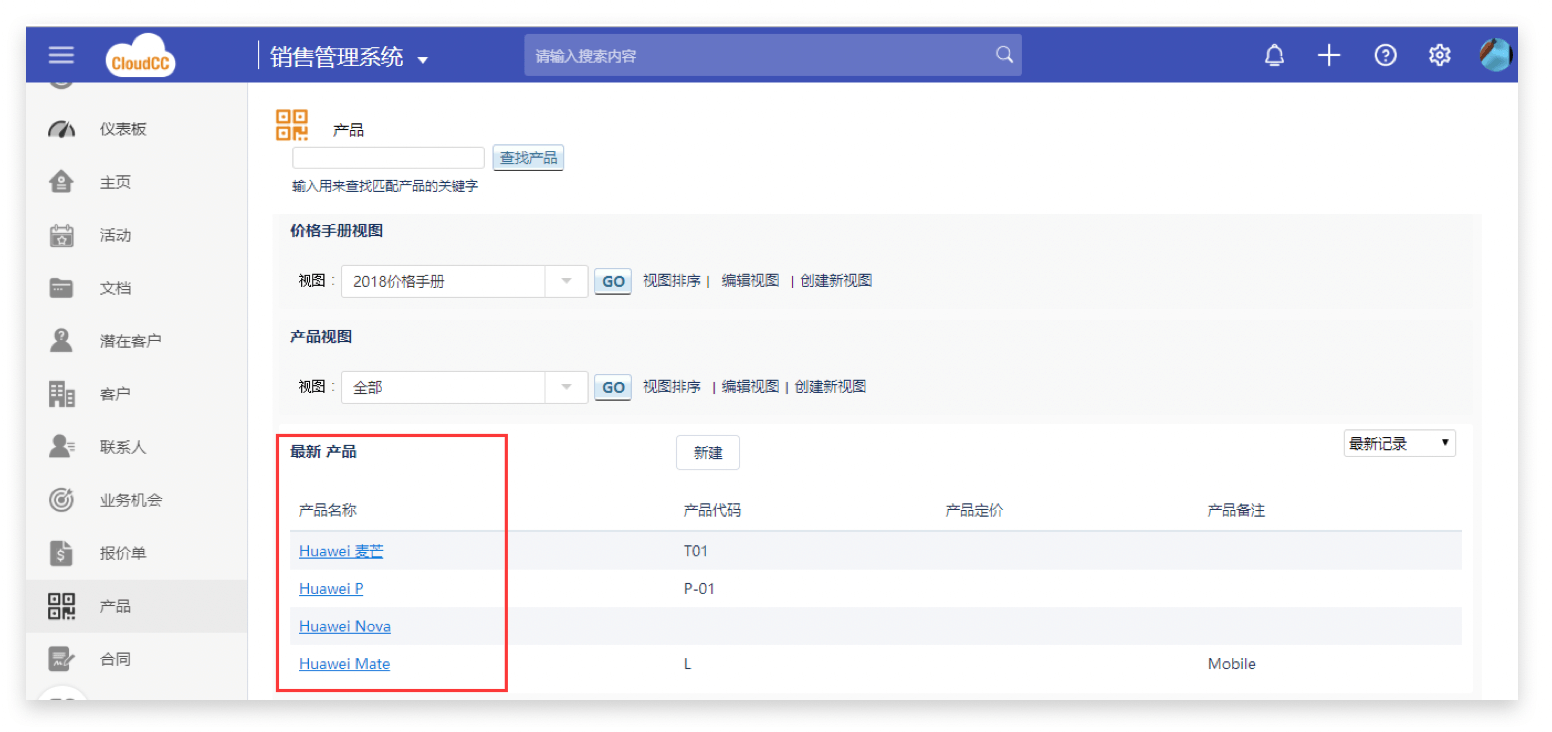Open the Huawei P product link

click(331, 589)
